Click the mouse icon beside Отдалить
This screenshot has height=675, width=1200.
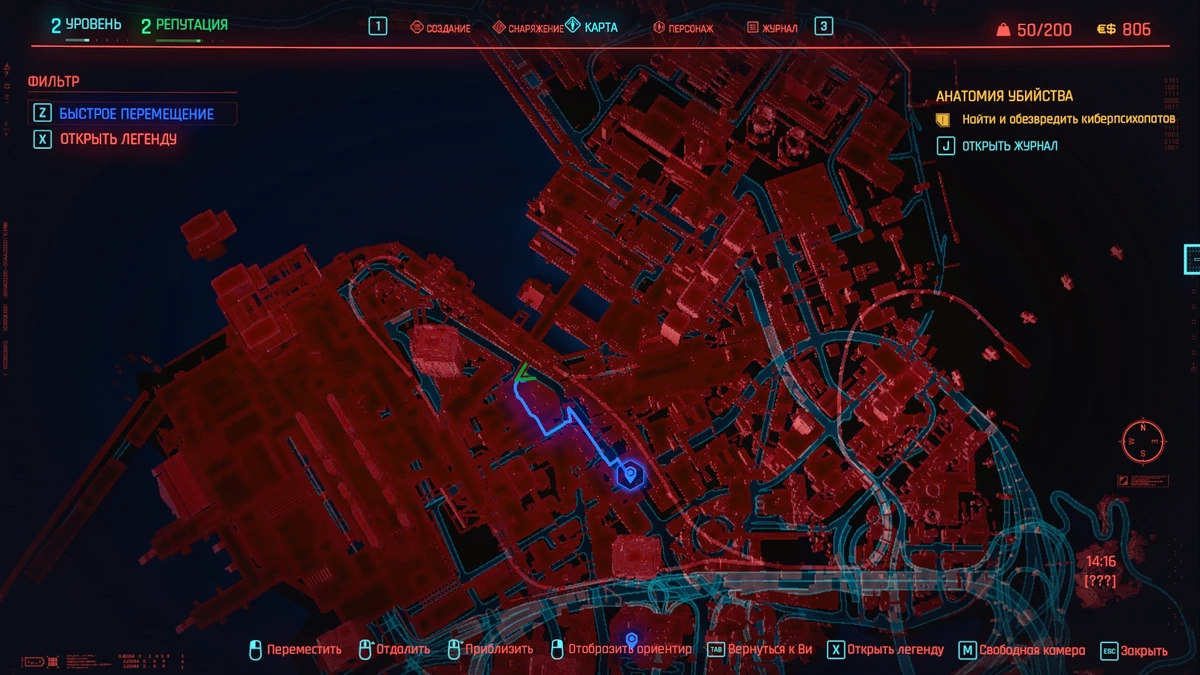pos(365,650)
